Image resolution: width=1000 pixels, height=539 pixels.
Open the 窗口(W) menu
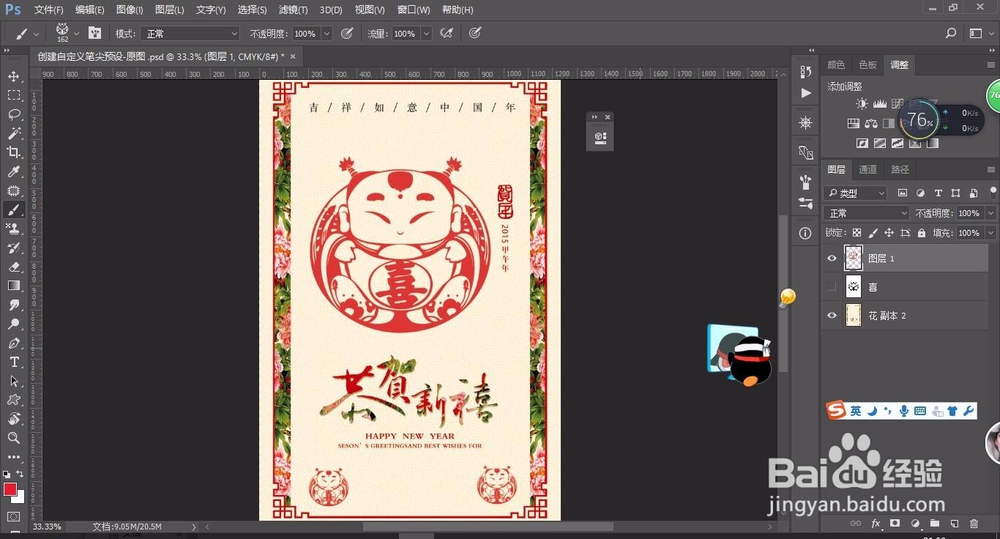414,10
